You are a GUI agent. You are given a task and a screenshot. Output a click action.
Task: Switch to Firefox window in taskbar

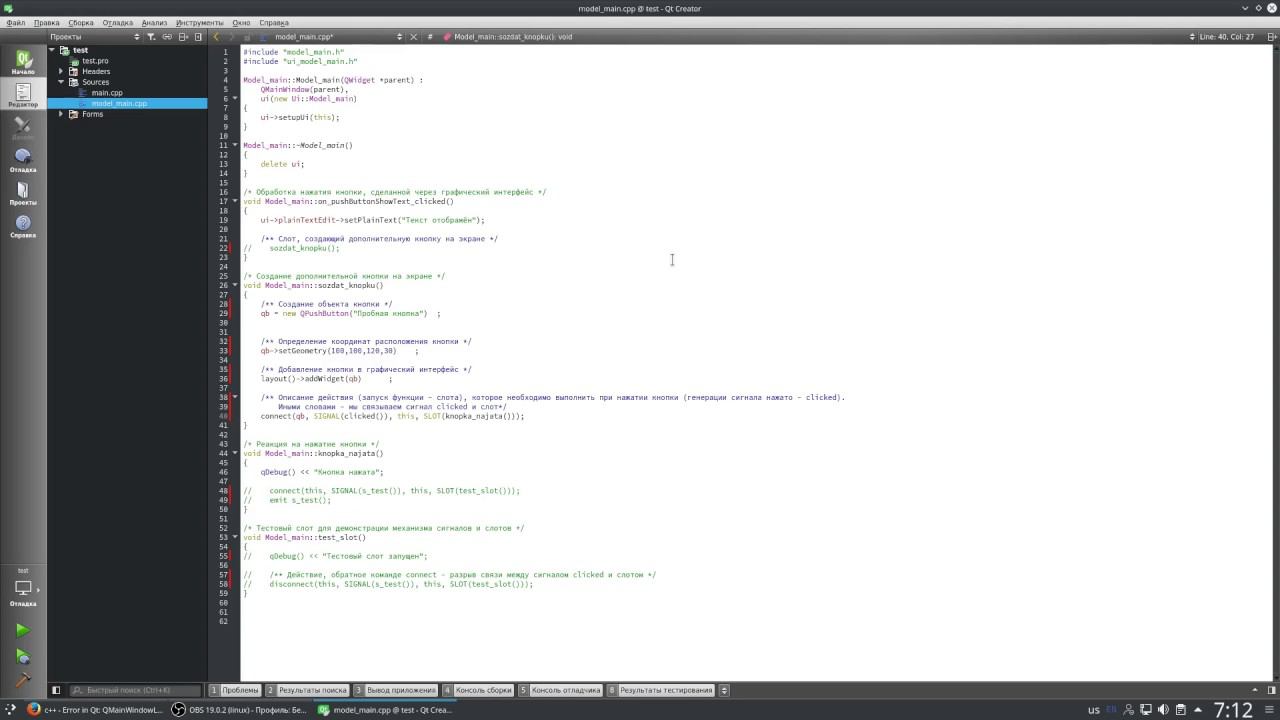94,710
